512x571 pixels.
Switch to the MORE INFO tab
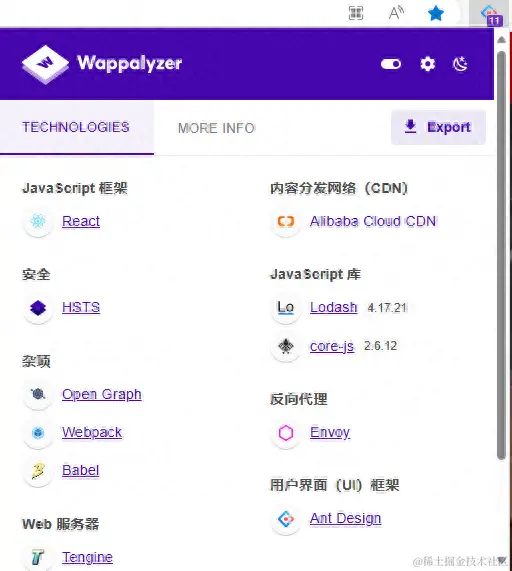[x=216, y=128]
